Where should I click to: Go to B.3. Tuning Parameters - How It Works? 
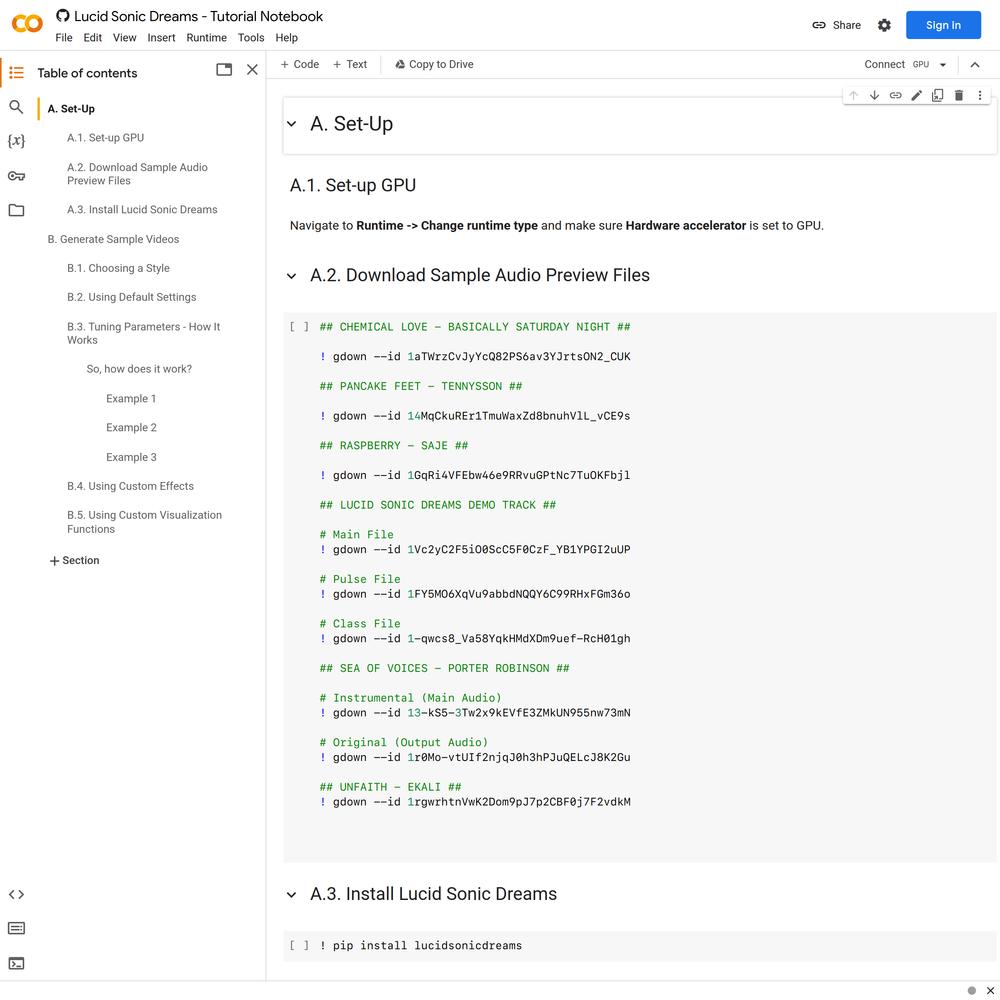(x=143, y=334)
